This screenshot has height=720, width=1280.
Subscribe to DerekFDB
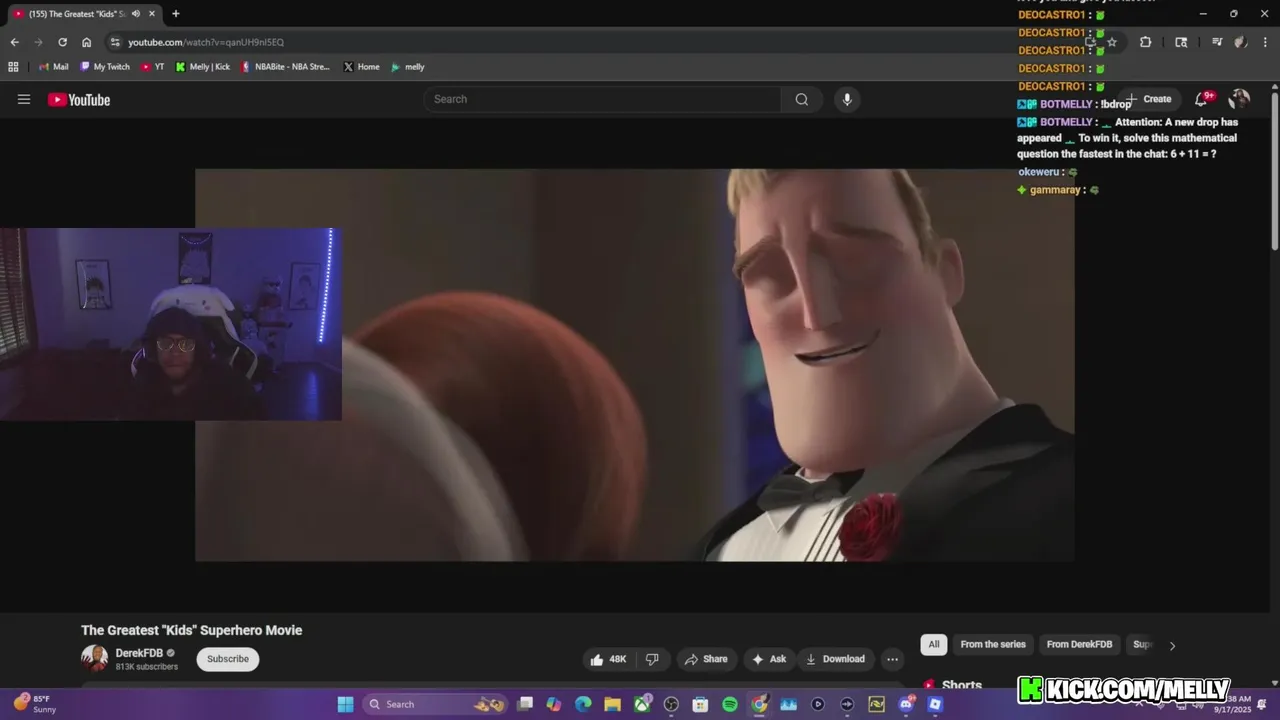click(x=228, y=659)
